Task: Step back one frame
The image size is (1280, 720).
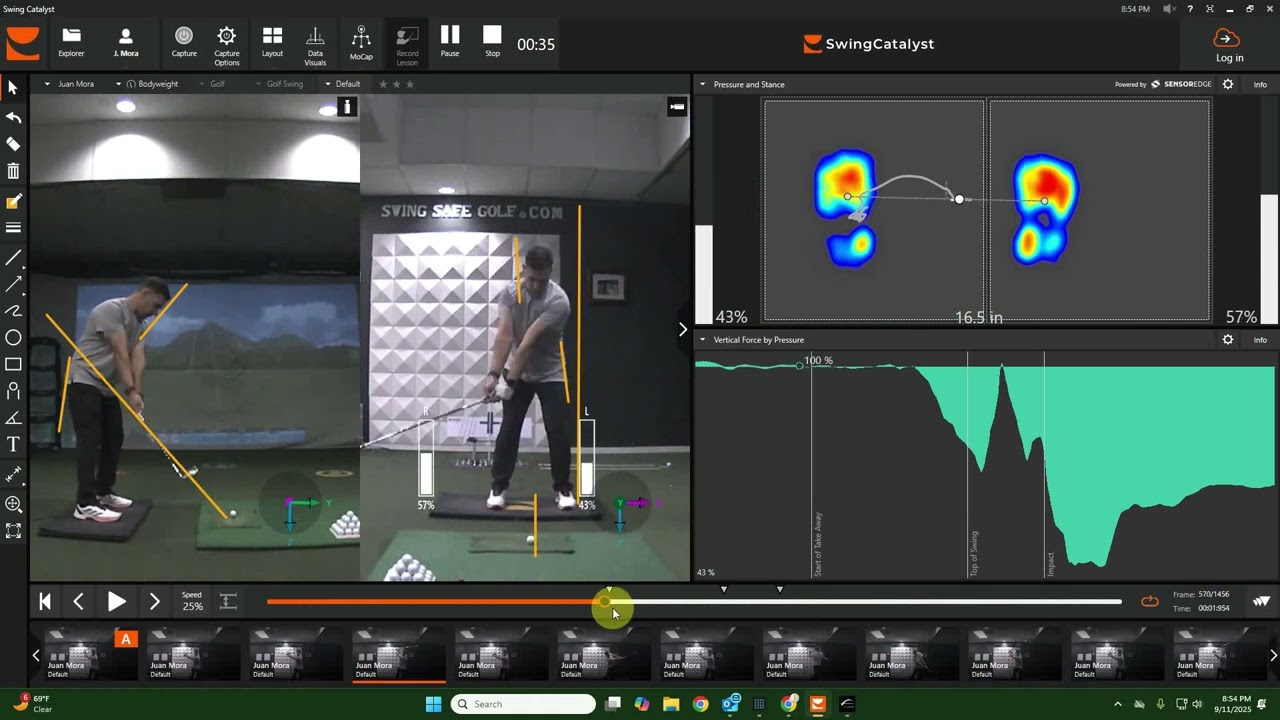Action: tap(78, 601)
